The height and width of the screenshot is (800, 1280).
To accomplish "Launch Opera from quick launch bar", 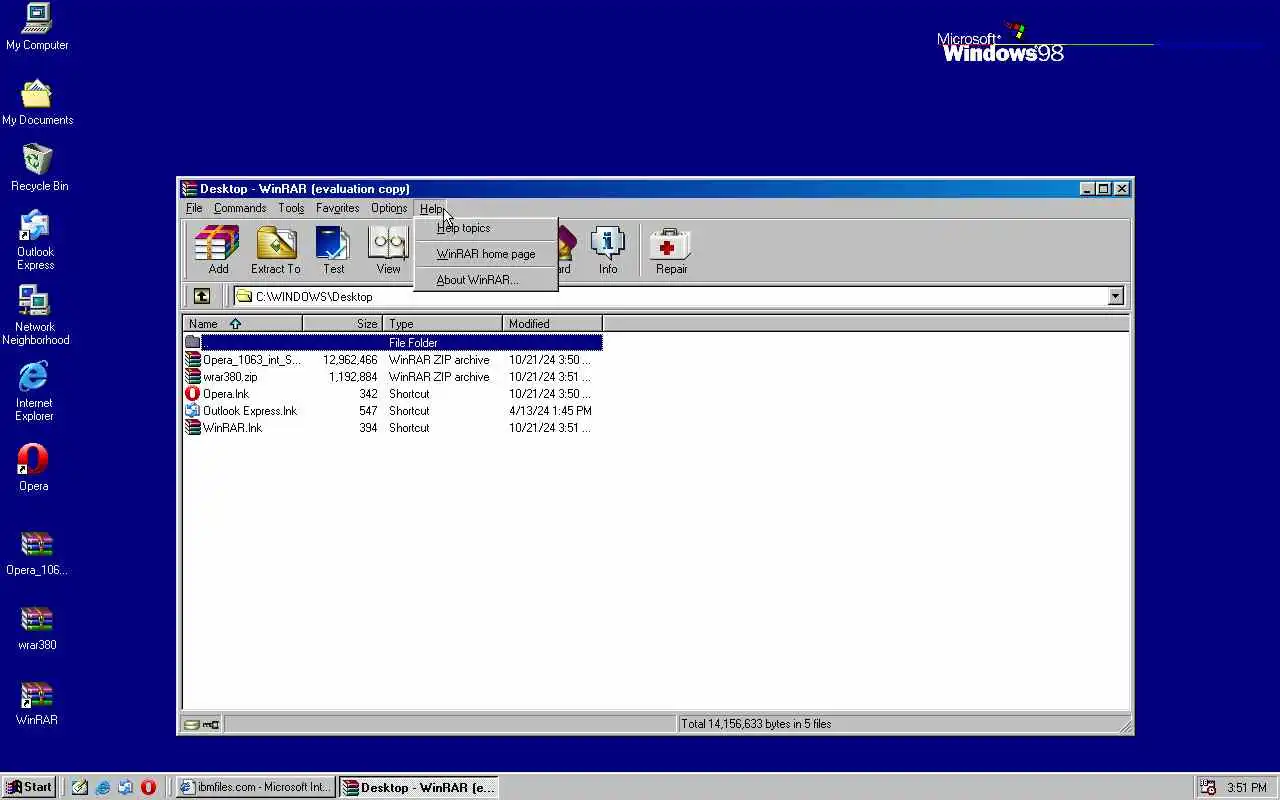I will tap(148, 787).
